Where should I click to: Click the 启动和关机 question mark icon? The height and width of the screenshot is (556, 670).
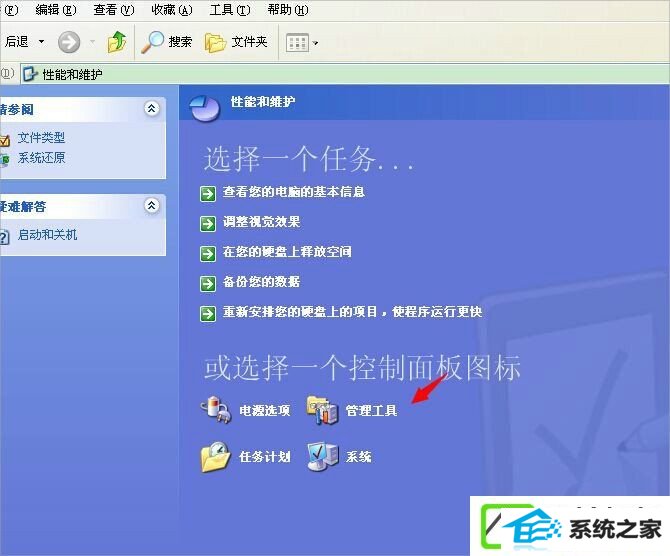[x=4, y=237]
